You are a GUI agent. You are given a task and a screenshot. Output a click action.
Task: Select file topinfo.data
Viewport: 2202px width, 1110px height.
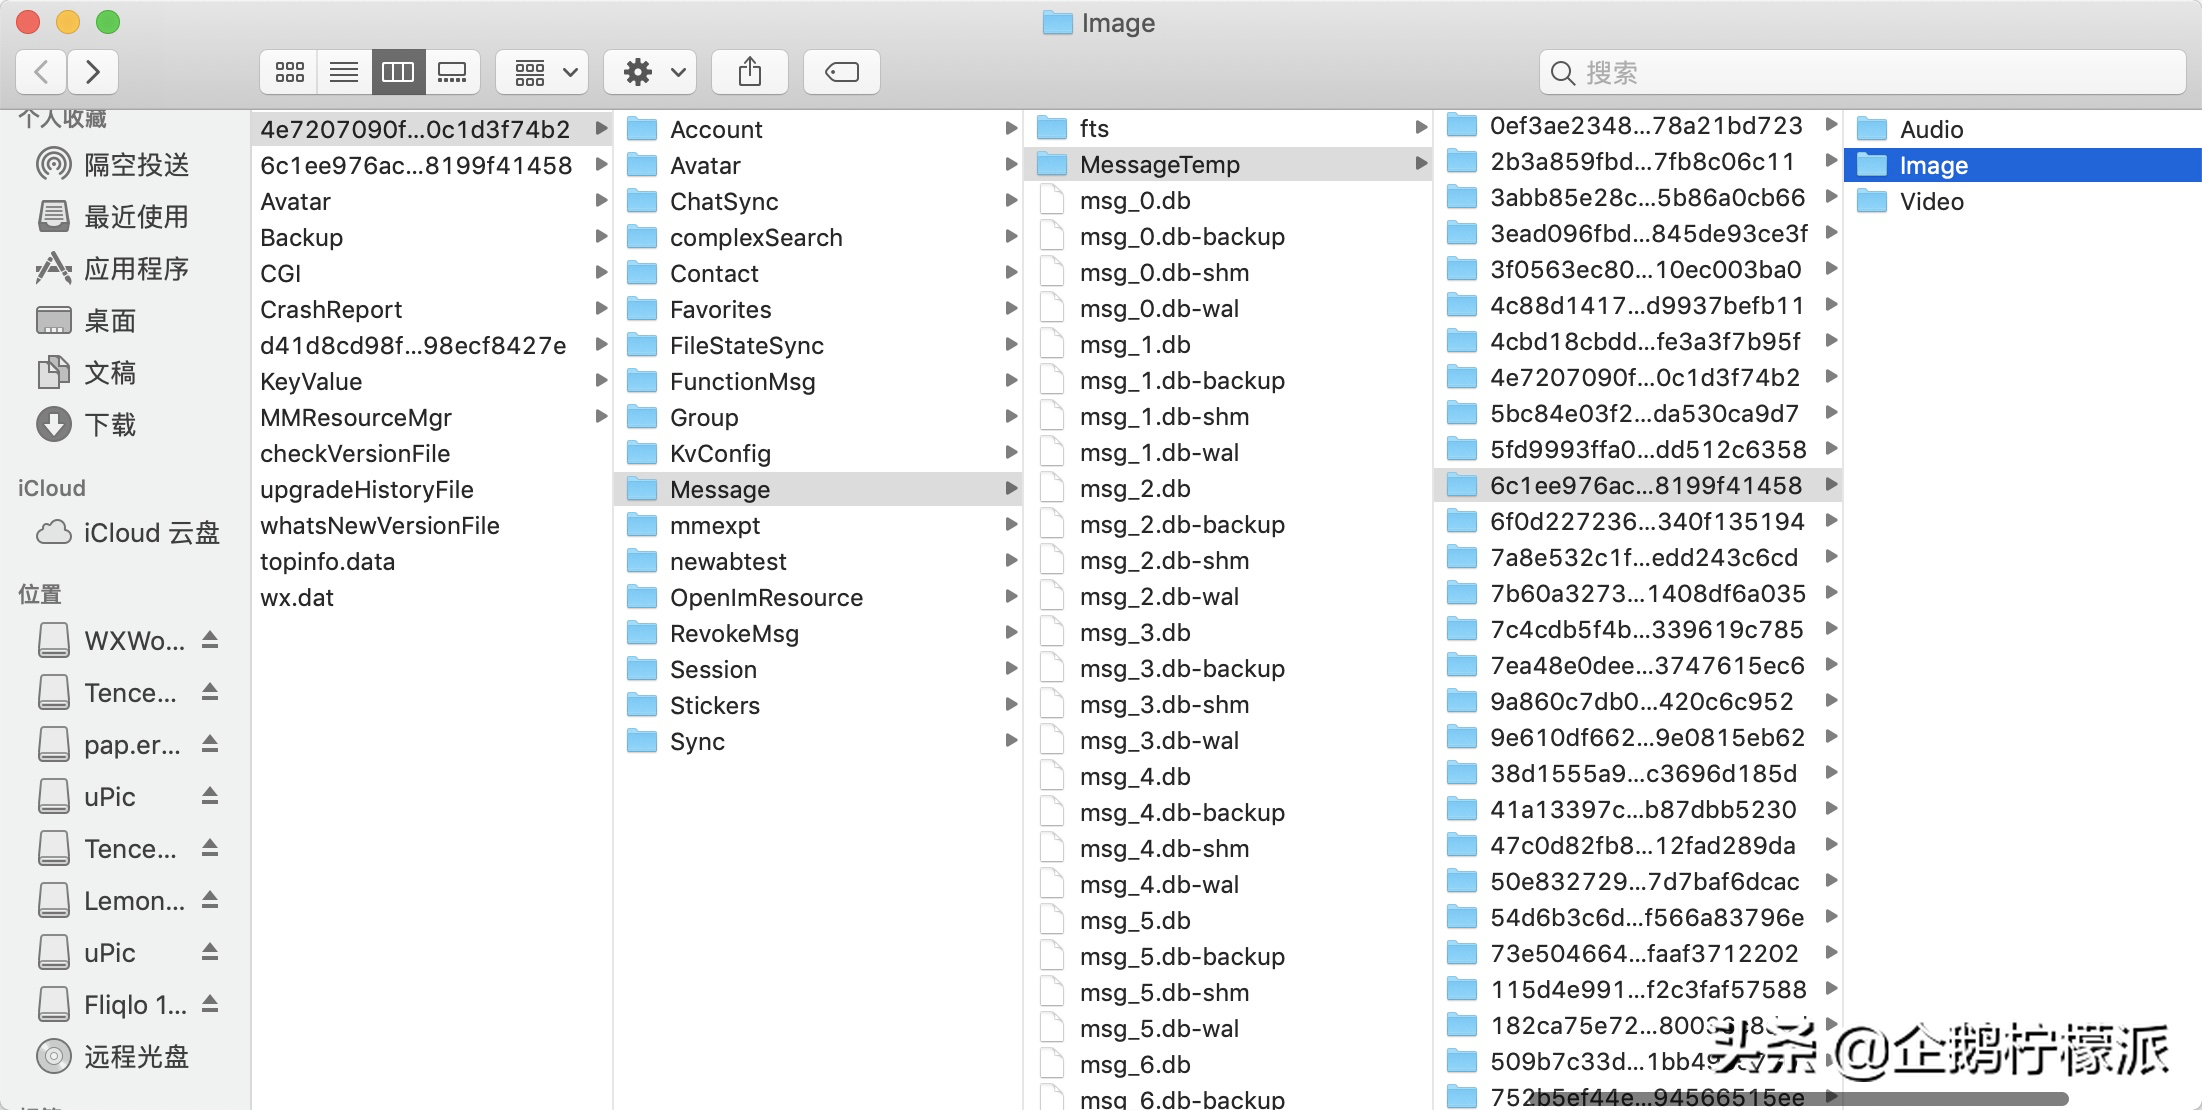(x=431, y=561)
